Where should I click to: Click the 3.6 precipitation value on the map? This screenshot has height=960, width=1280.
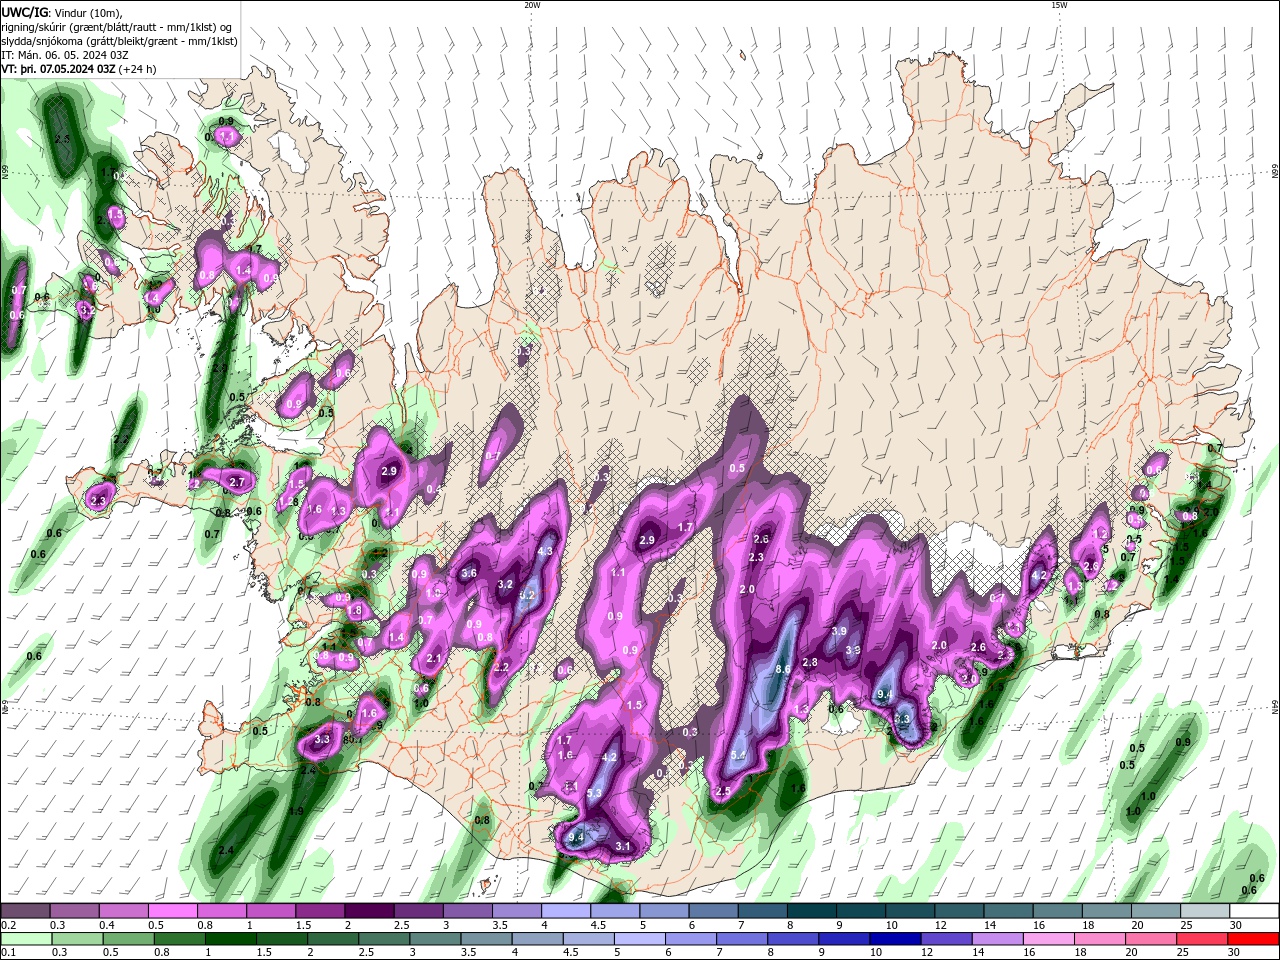[468, 574]
